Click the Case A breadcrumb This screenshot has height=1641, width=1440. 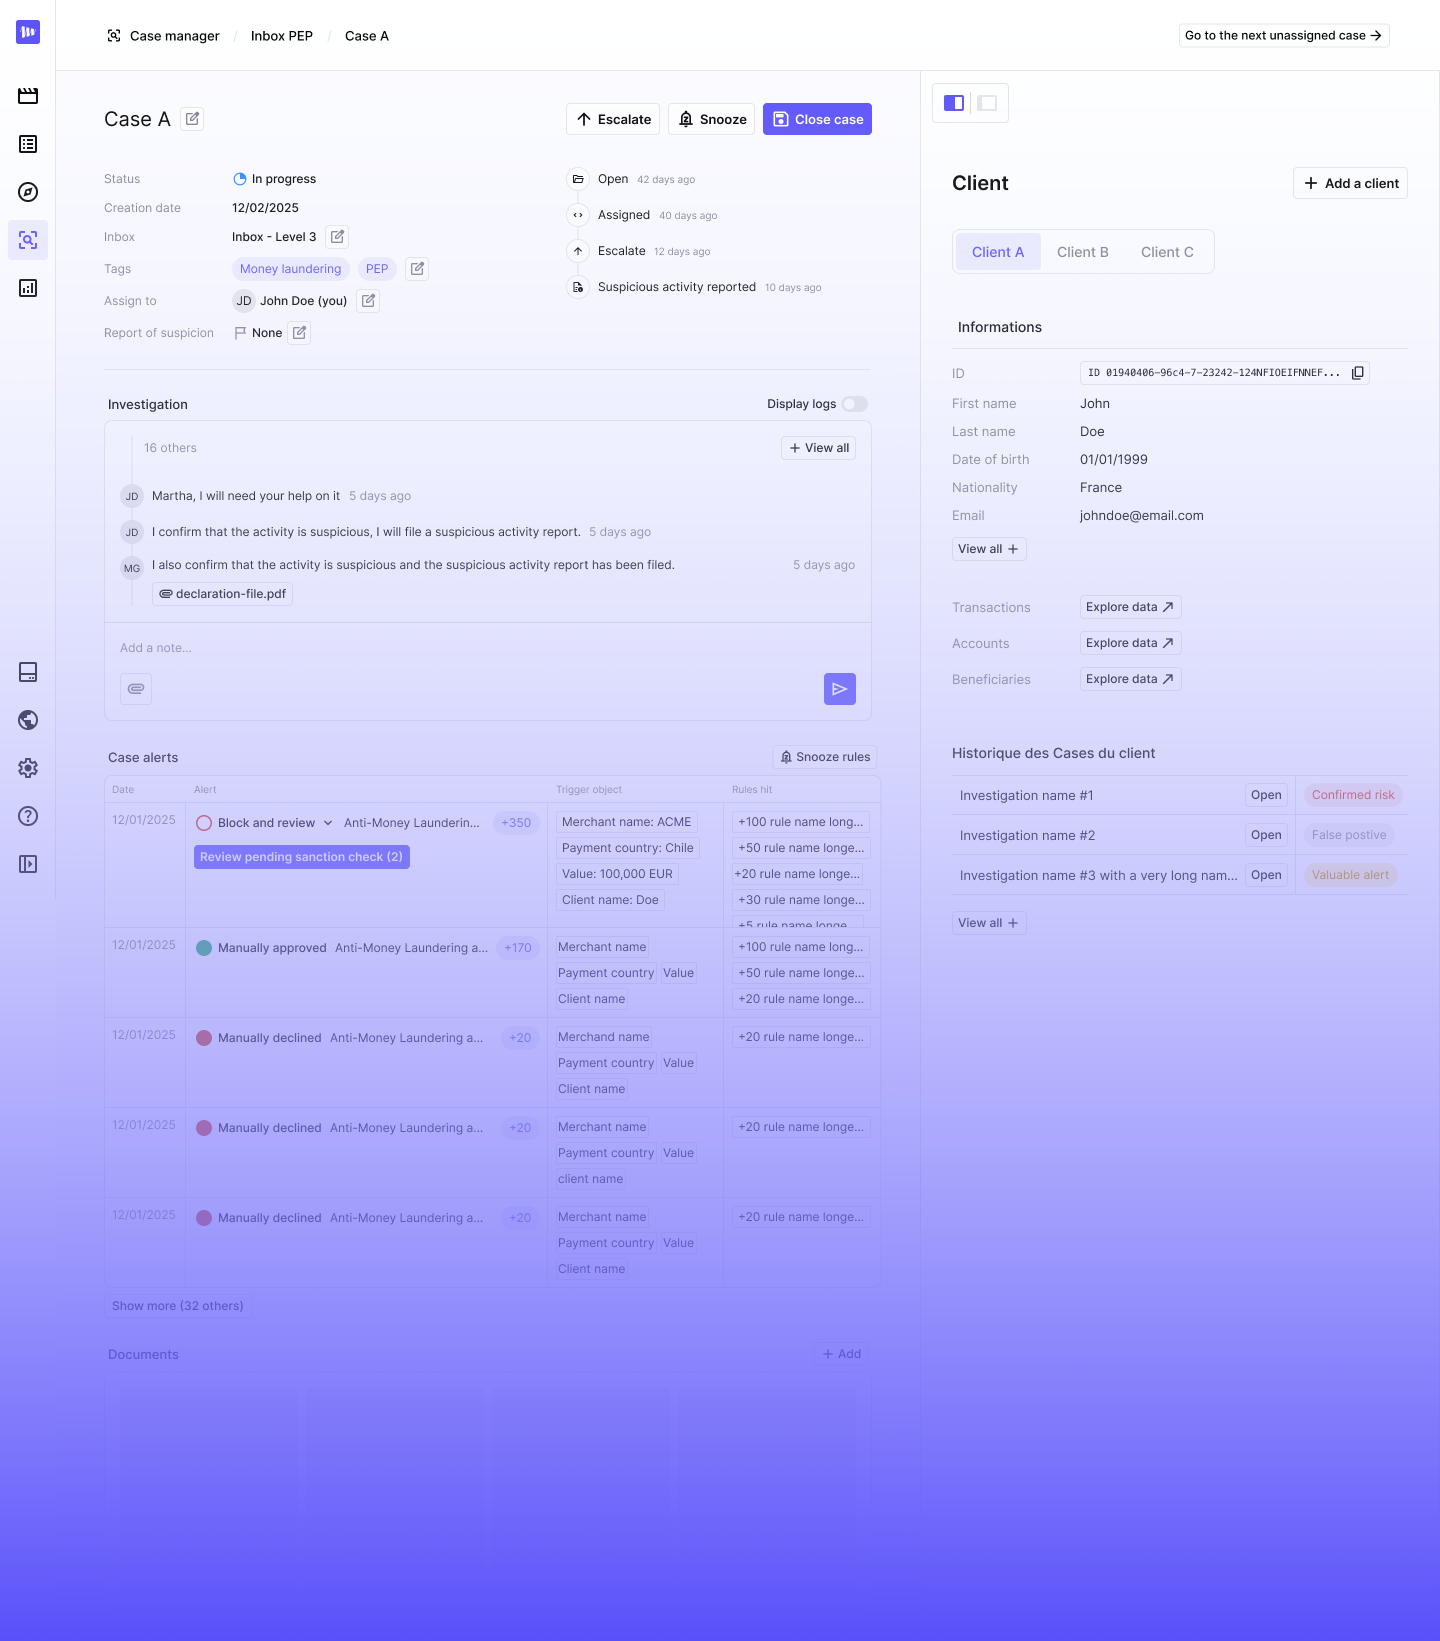367,36
